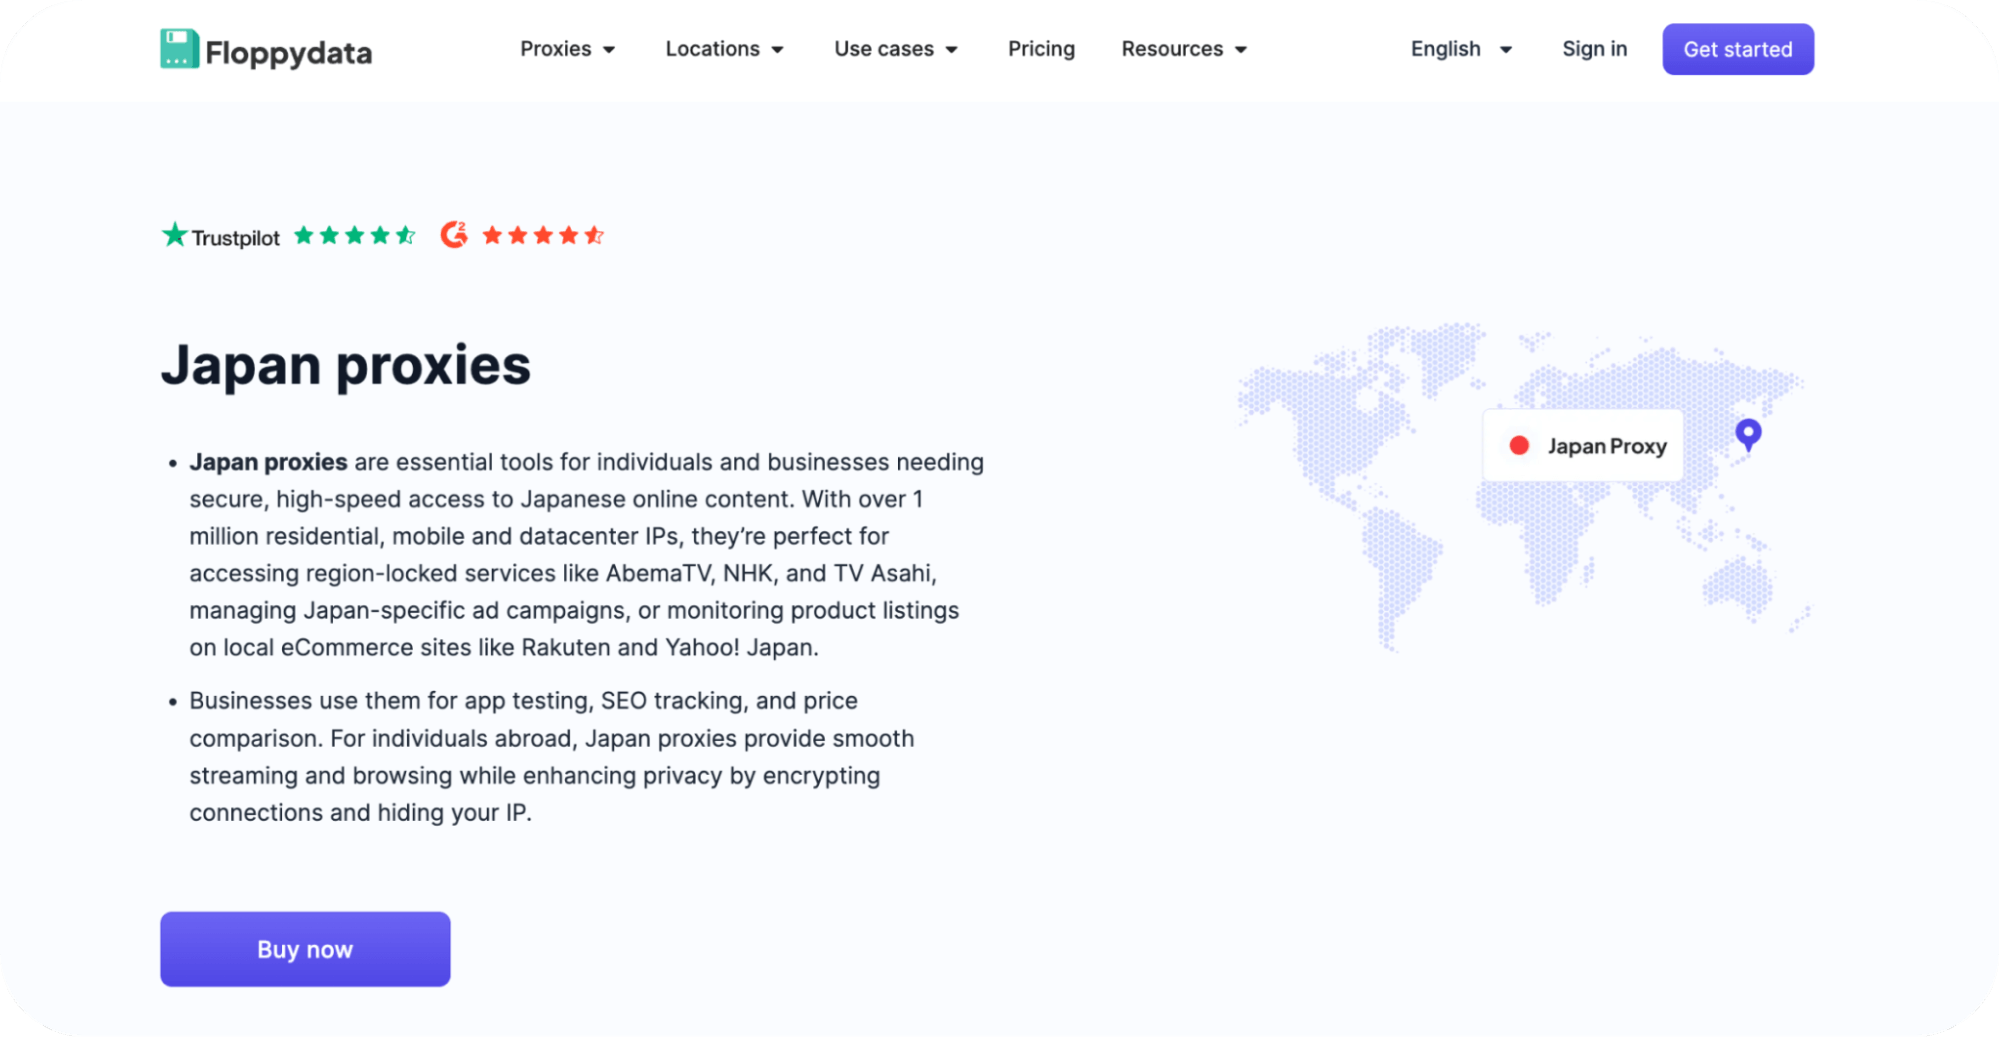The width and height of the screenshot is (1999, 1037).
Task: Click the Japan proxies heading
Action: [x=346, y=365]
